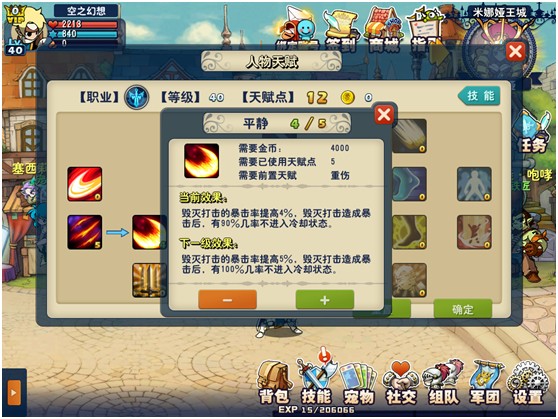Click the green plus talent point button
558x419 pixels.
[325, 300]
